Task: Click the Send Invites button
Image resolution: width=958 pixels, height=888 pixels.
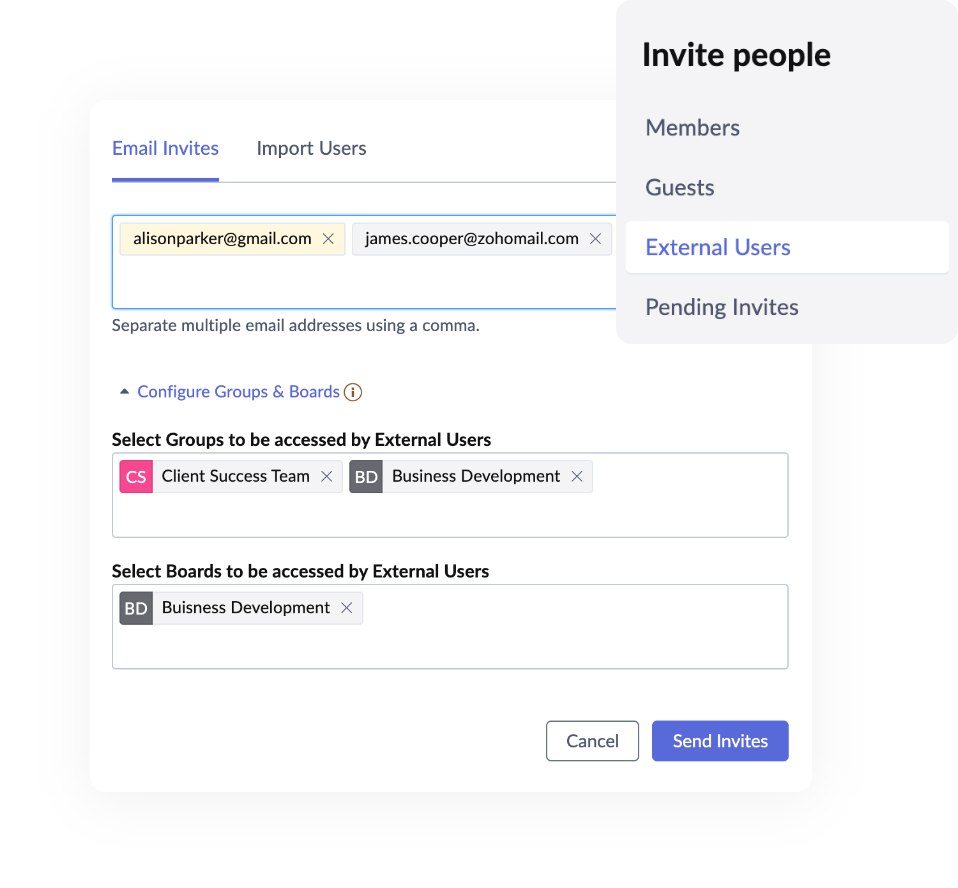Action: pos(720,741)
